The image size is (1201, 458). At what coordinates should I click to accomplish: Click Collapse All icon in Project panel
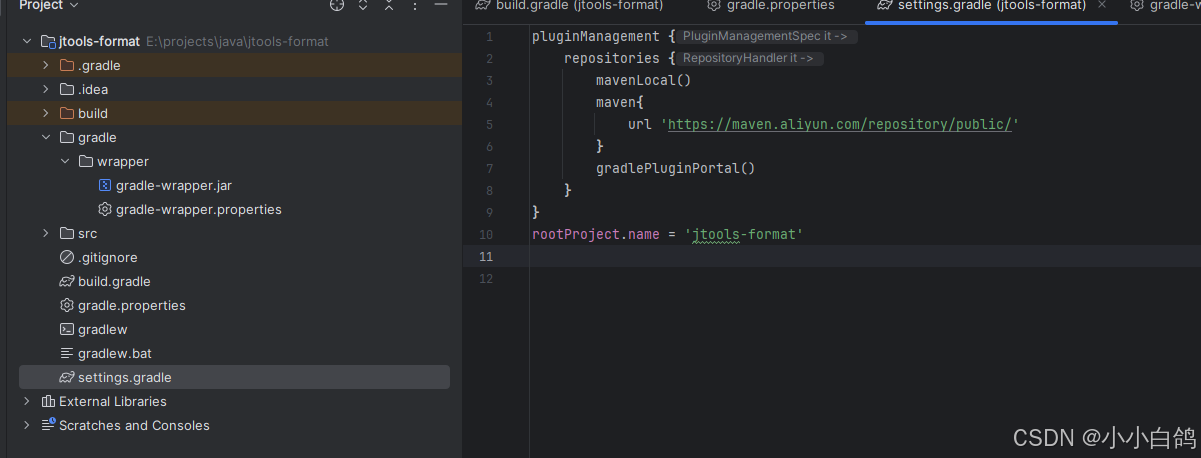[389, 5]
